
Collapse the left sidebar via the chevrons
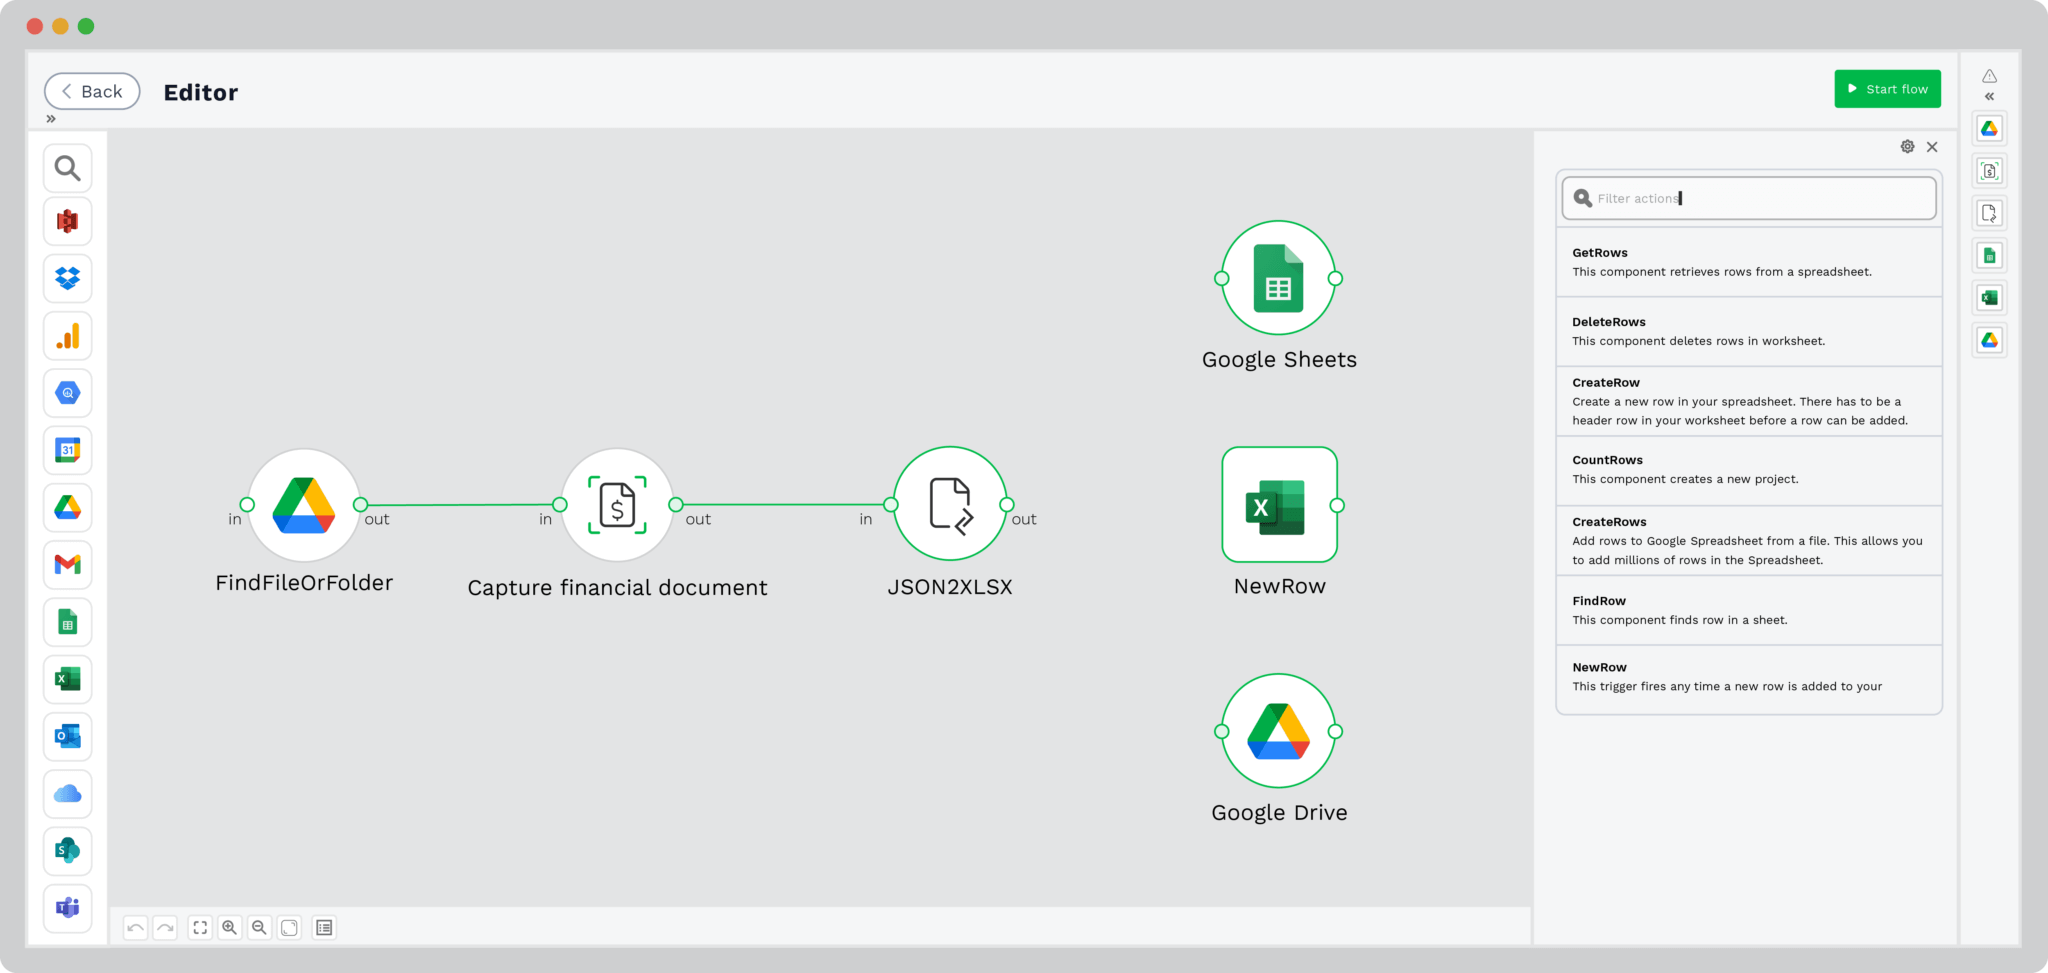[51, 118]
